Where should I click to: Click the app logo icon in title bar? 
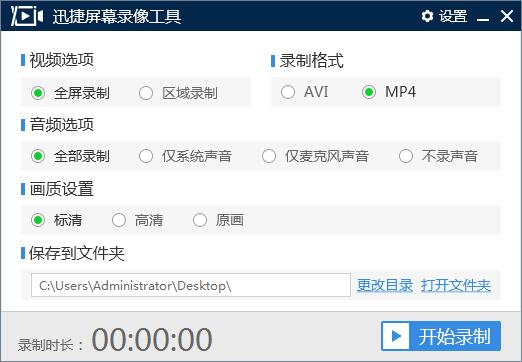[x=27, y=16]
